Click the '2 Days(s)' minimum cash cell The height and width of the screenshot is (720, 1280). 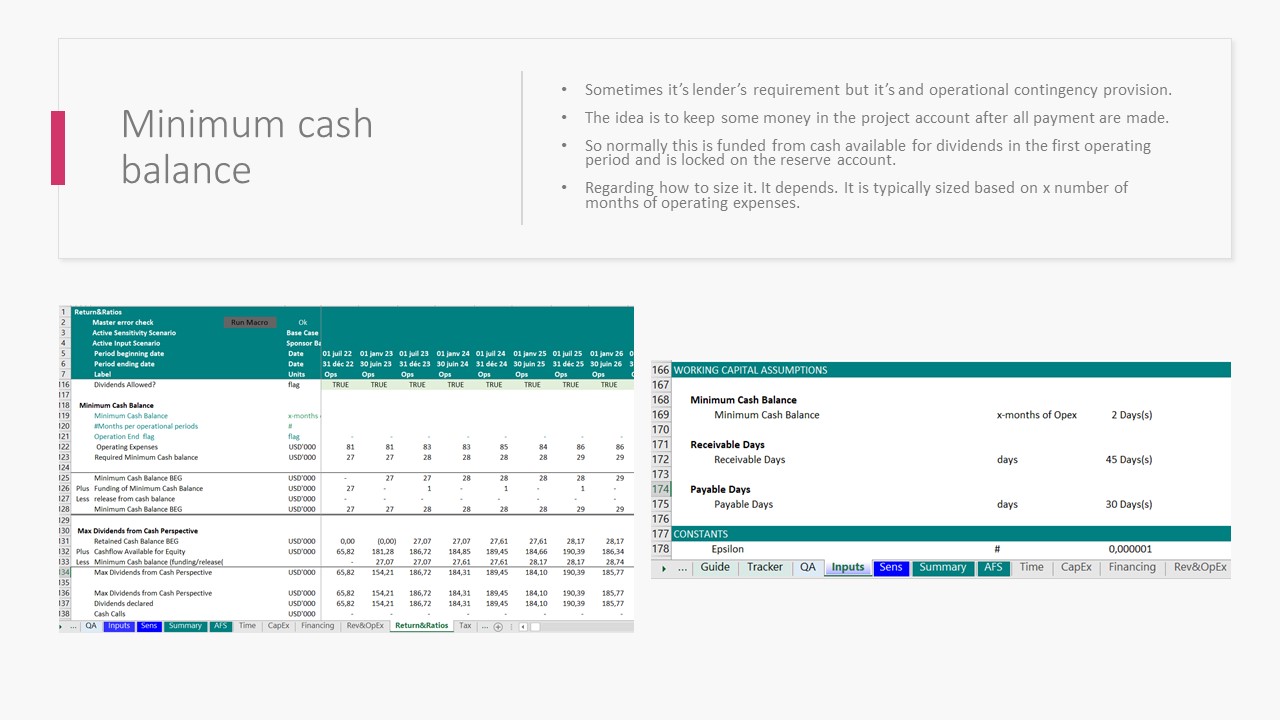point(1131,415)
